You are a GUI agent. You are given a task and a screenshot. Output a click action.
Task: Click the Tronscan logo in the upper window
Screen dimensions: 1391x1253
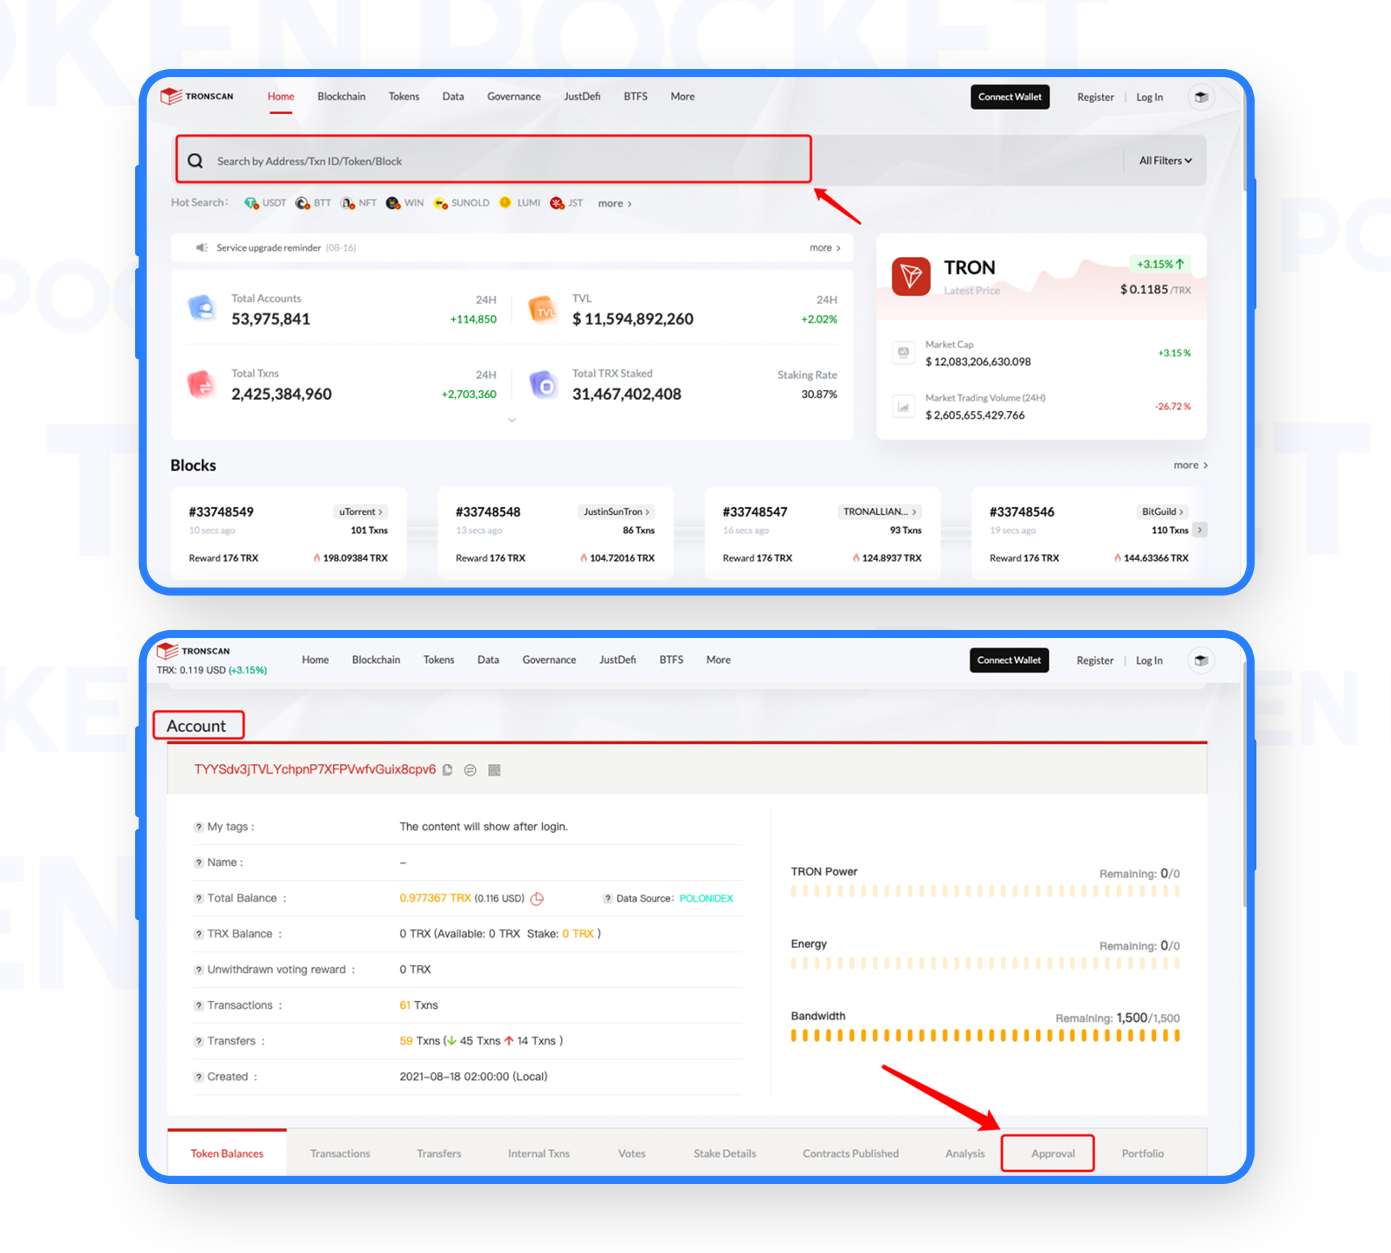click(x=198, y=97)
